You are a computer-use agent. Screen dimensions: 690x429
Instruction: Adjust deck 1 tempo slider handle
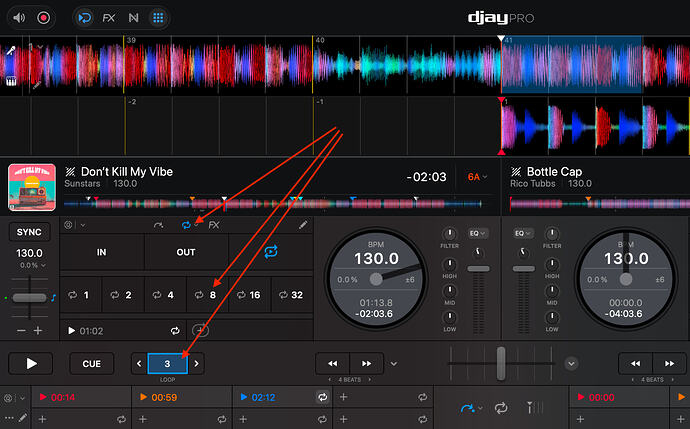tap(29, 298)
